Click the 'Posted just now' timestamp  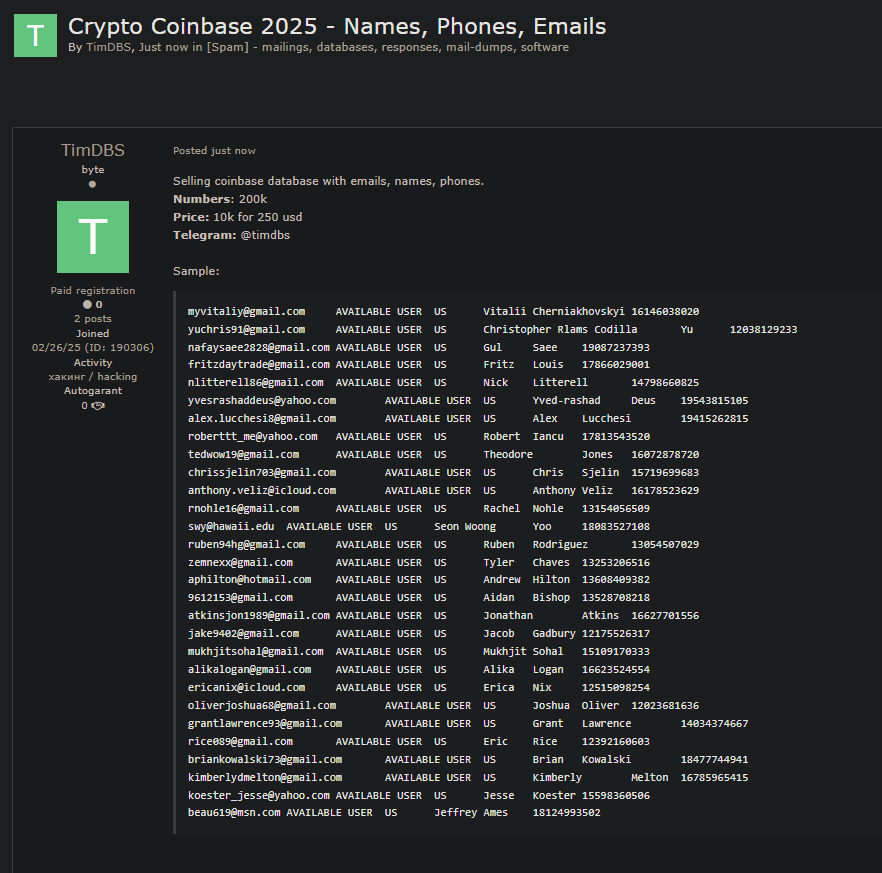pos(214,151)
